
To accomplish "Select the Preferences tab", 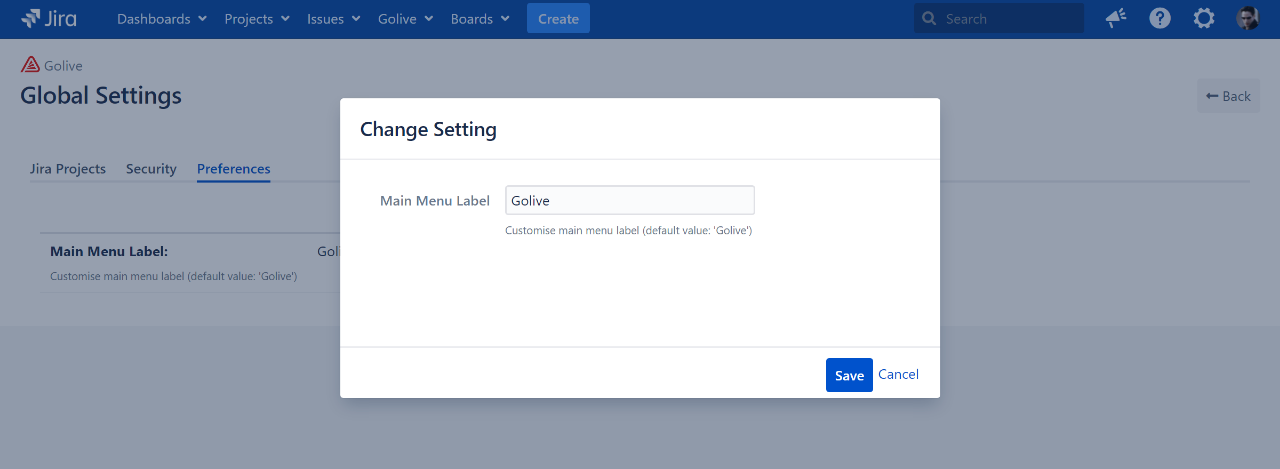I will [x=233, y=169].
